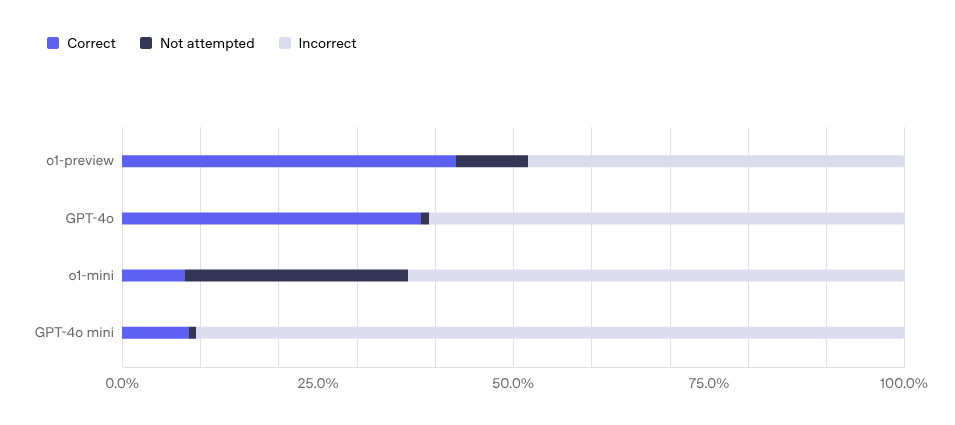Screen dimensions: 955x425
Task: Click the blue Correct legend swatch
Action: pyautogui.click(x=53, y=43)
